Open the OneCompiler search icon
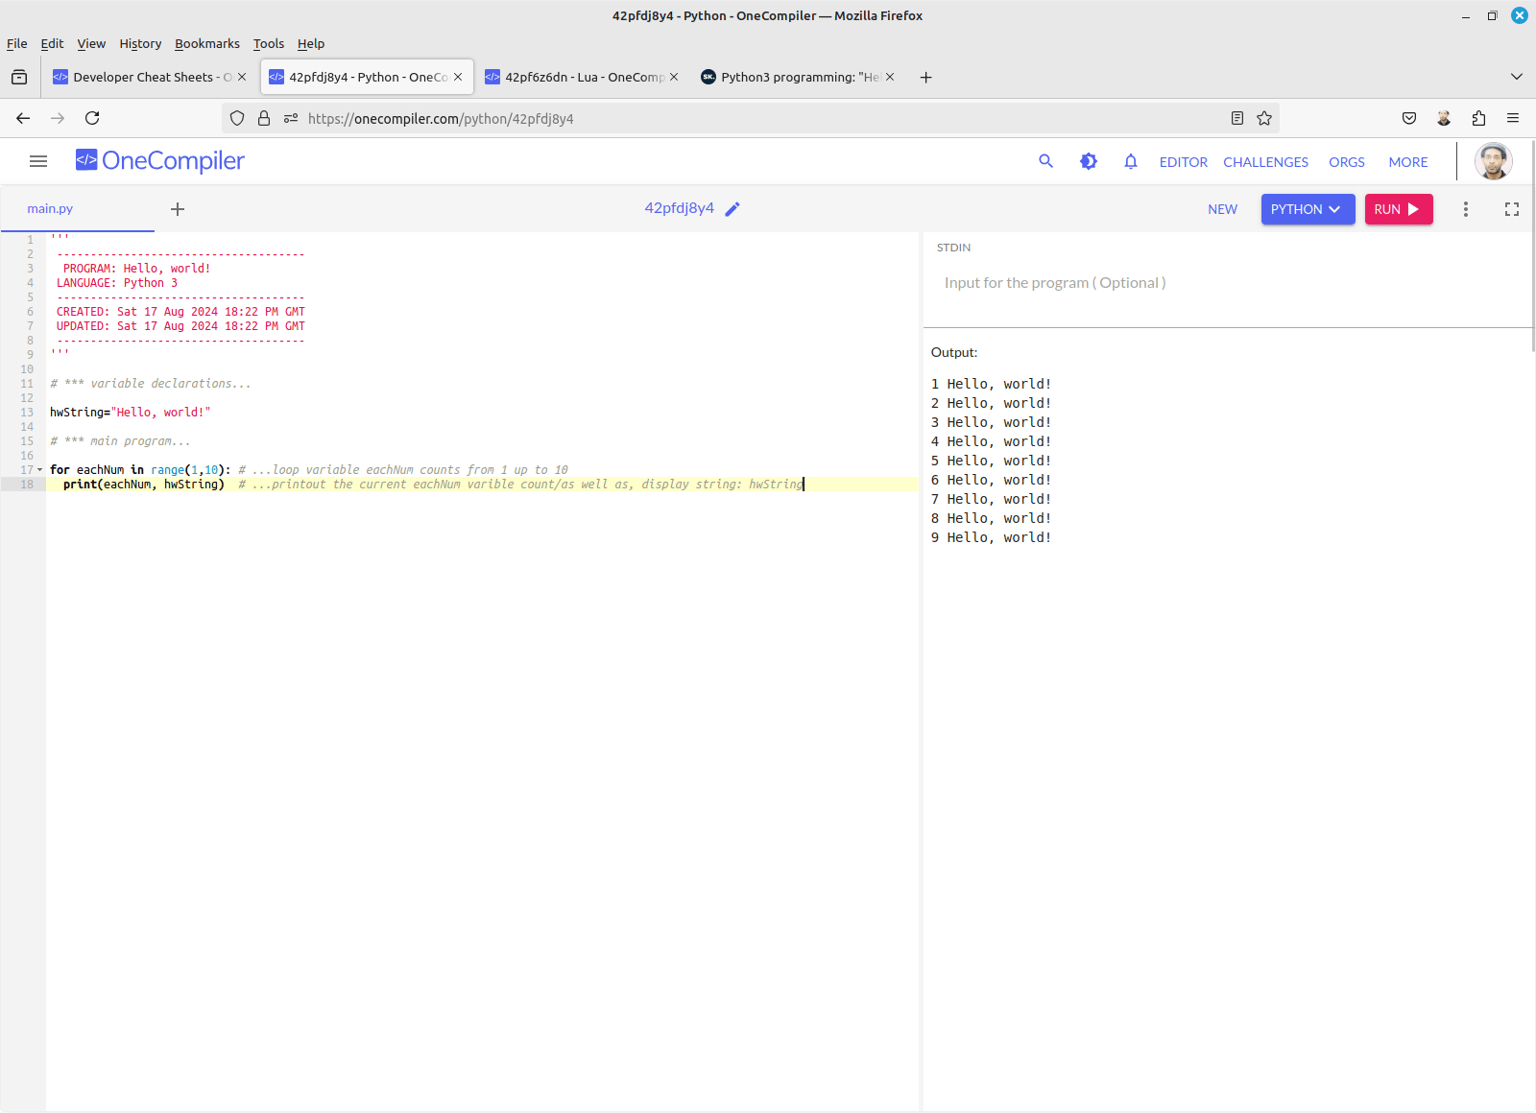The height and width of the screenshot is (1113, 1536). coord(1046,161)
